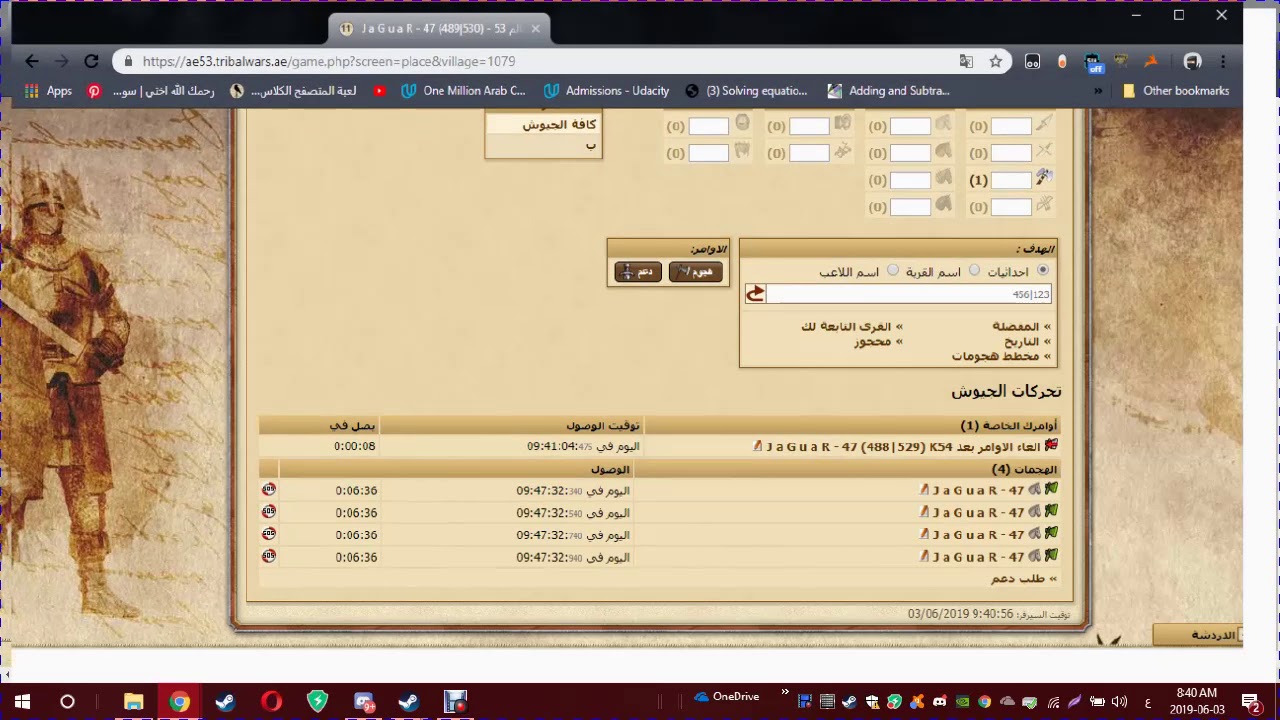Viewport: 1280px width, 720px height.
Task: Click the nobleman quantity input field
Action: [708, 153]
